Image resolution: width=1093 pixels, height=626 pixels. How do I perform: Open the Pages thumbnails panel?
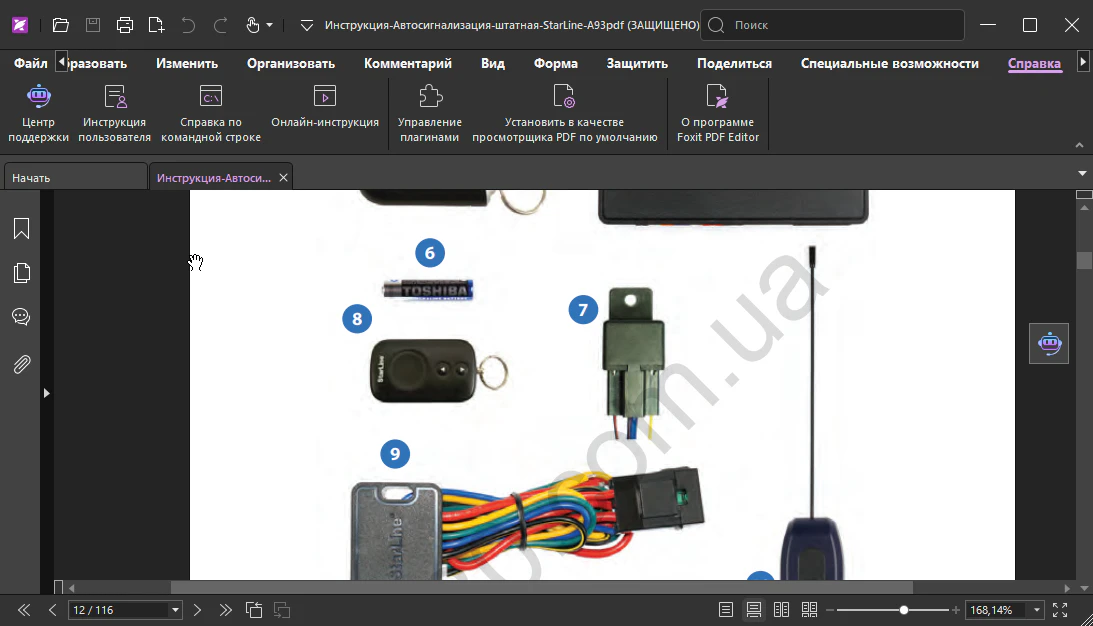pos(21,273)
